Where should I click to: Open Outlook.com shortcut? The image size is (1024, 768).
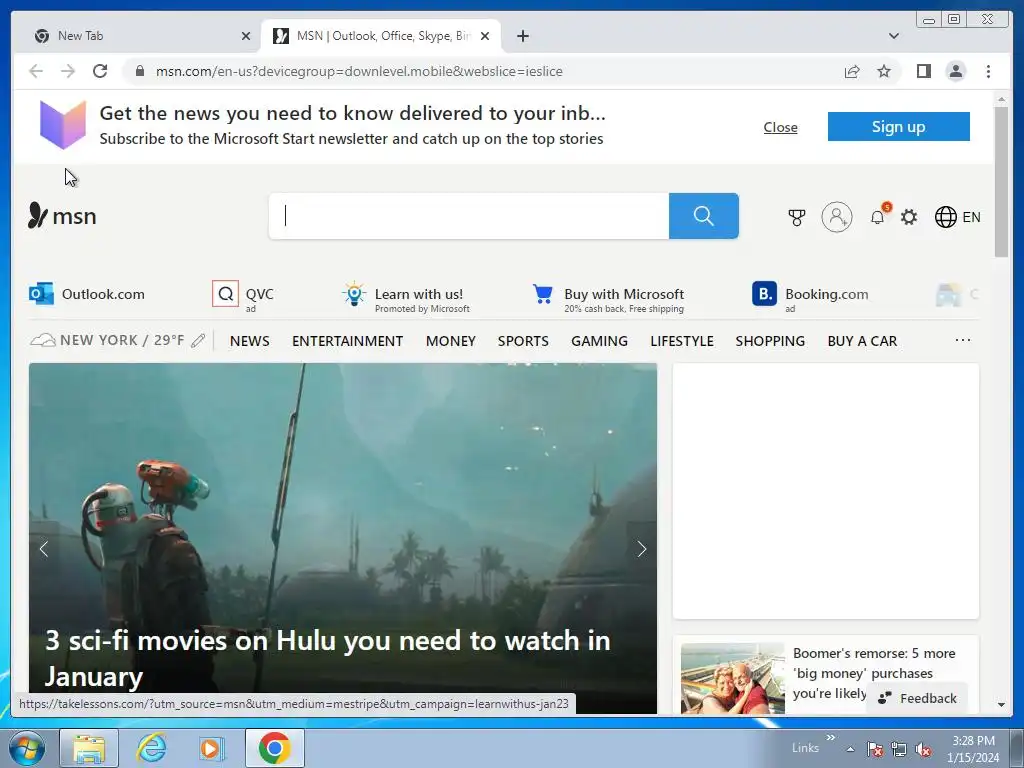[87, 294]
